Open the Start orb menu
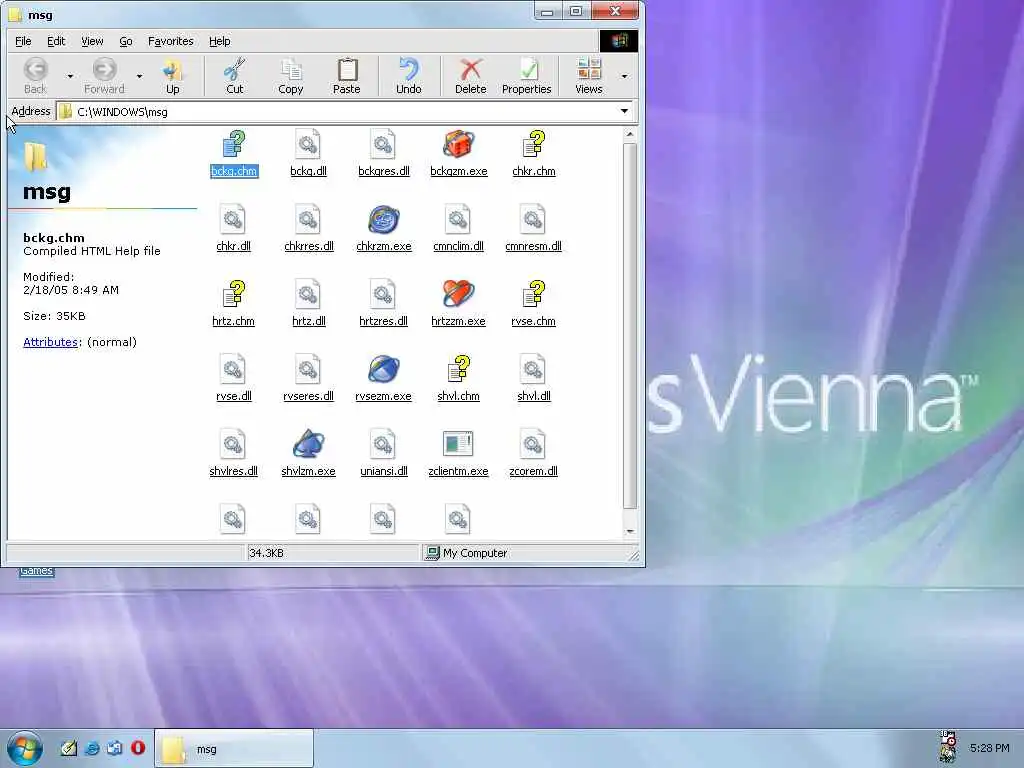Image resolution: width=1024 pixels, height=768 pixels. pyautogui.click(x=25, y=748)
